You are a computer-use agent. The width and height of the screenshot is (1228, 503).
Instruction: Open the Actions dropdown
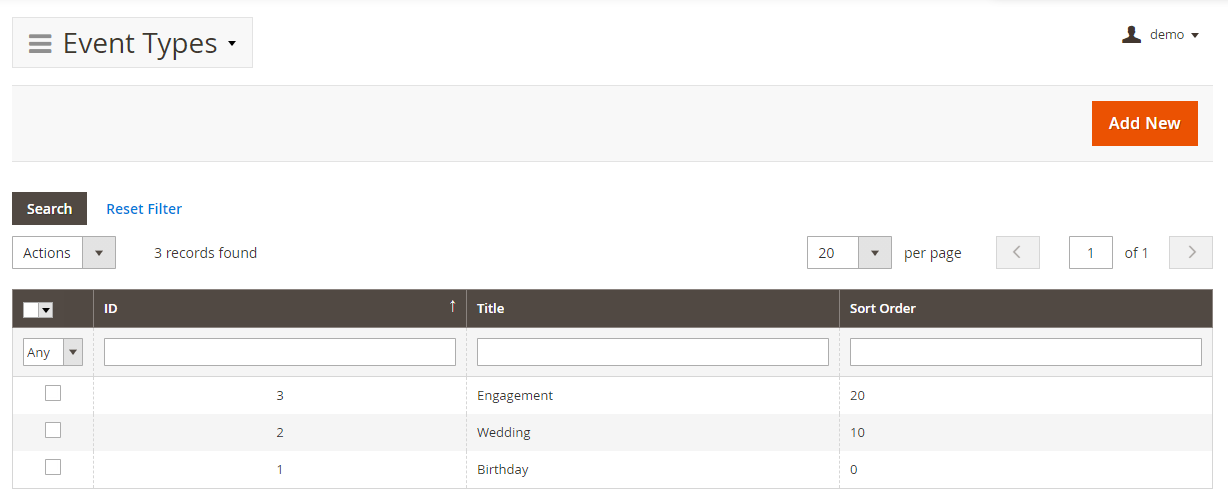click(x=98, y=253)
